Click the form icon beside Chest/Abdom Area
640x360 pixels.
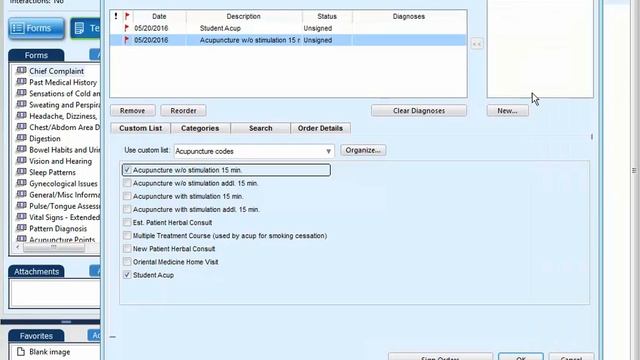(x=21, y=127)
